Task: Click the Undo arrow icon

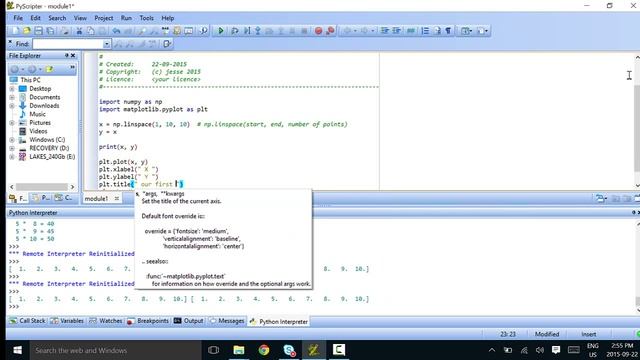Action: coord(116,31)
